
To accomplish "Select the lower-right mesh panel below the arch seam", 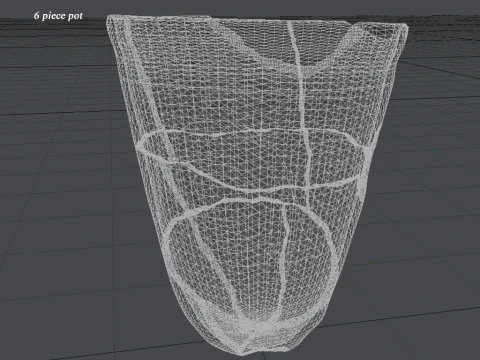I will pos(308,257).
